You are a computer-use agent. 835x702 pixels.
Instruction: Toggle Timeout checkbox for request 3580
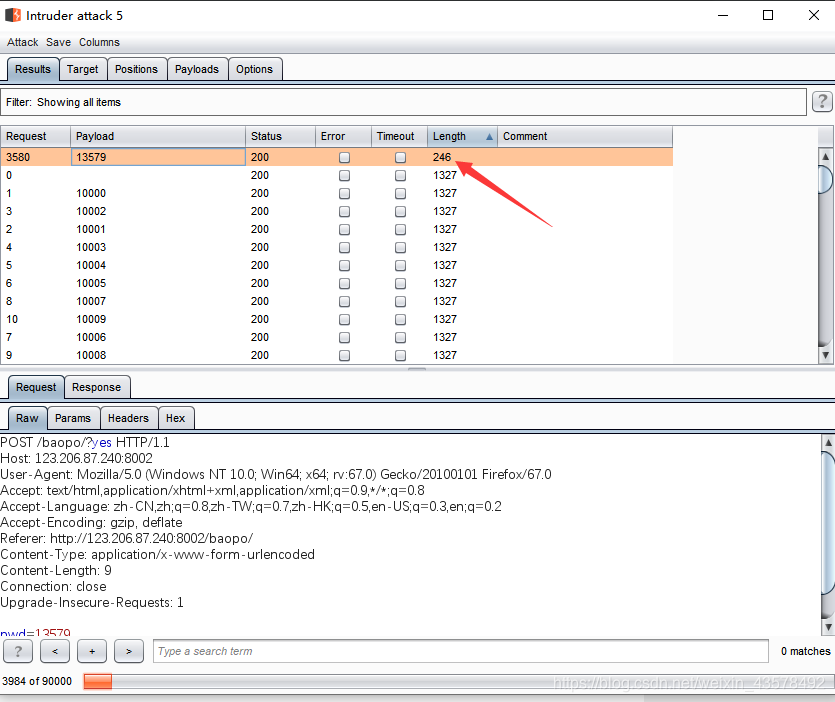[400, 157]
